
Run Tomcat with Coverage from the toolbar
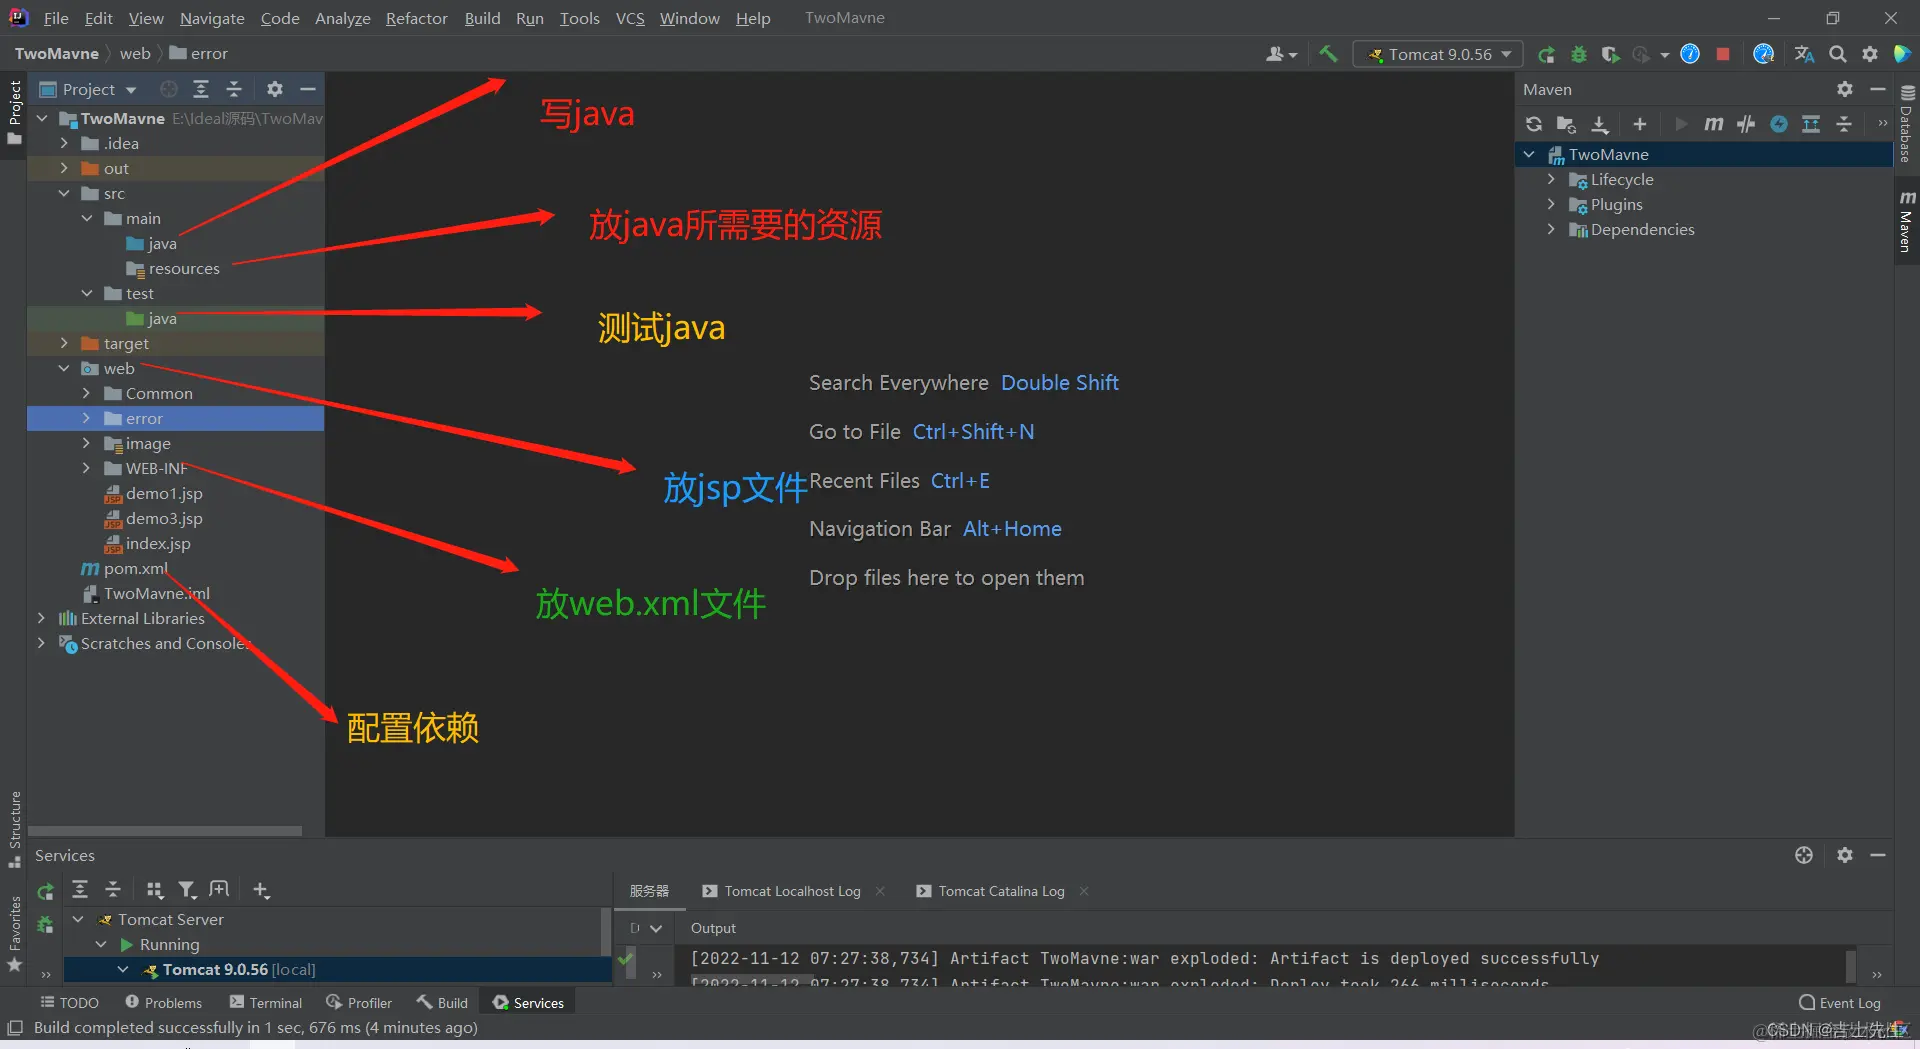coord(1610,54)
